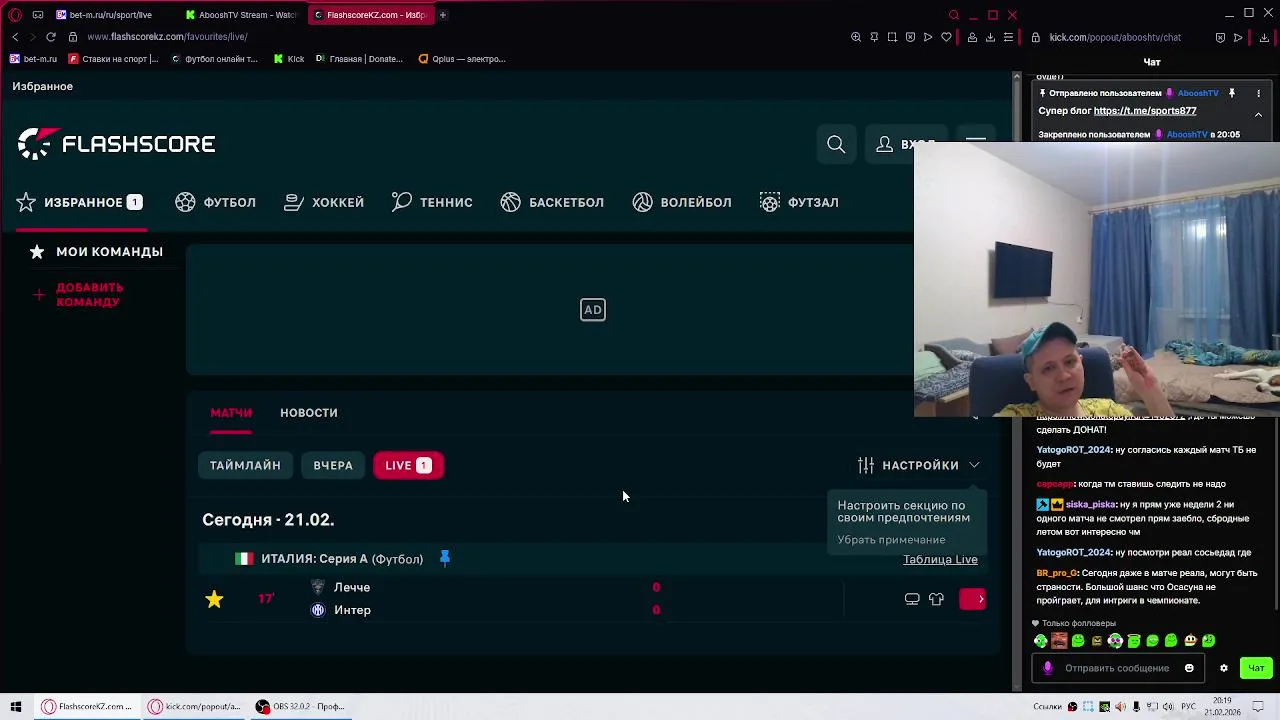This screenshot has height=720, width=1280.
Task: Click the purple microphone icon in chat
Action: 1047,668
